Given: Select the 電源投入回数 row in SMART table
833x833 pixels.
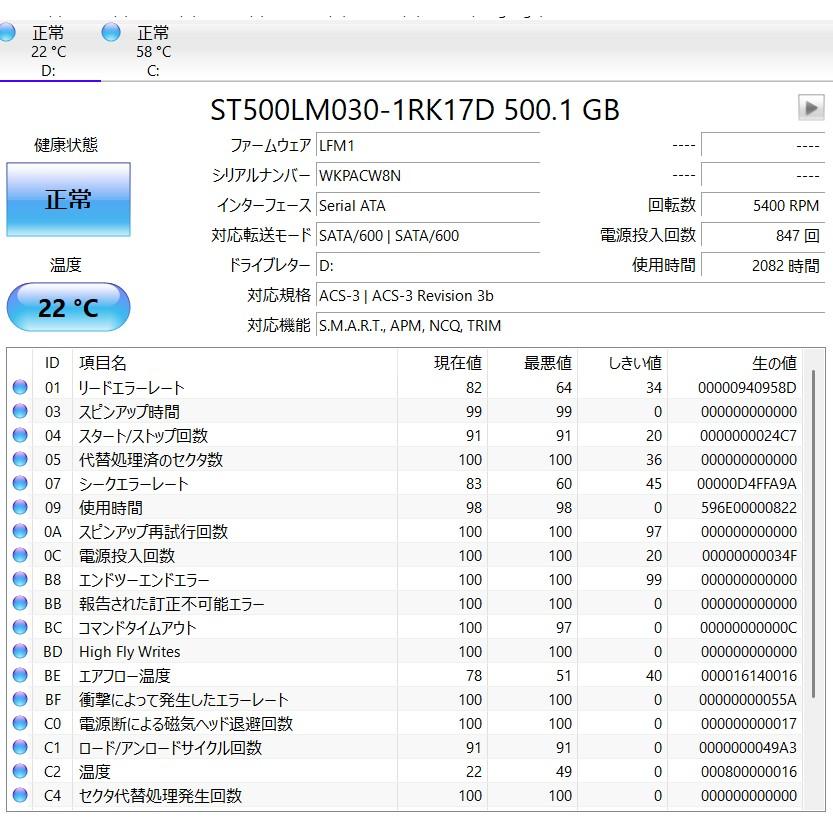Looking at the screenshot, I should coord(406,555).
